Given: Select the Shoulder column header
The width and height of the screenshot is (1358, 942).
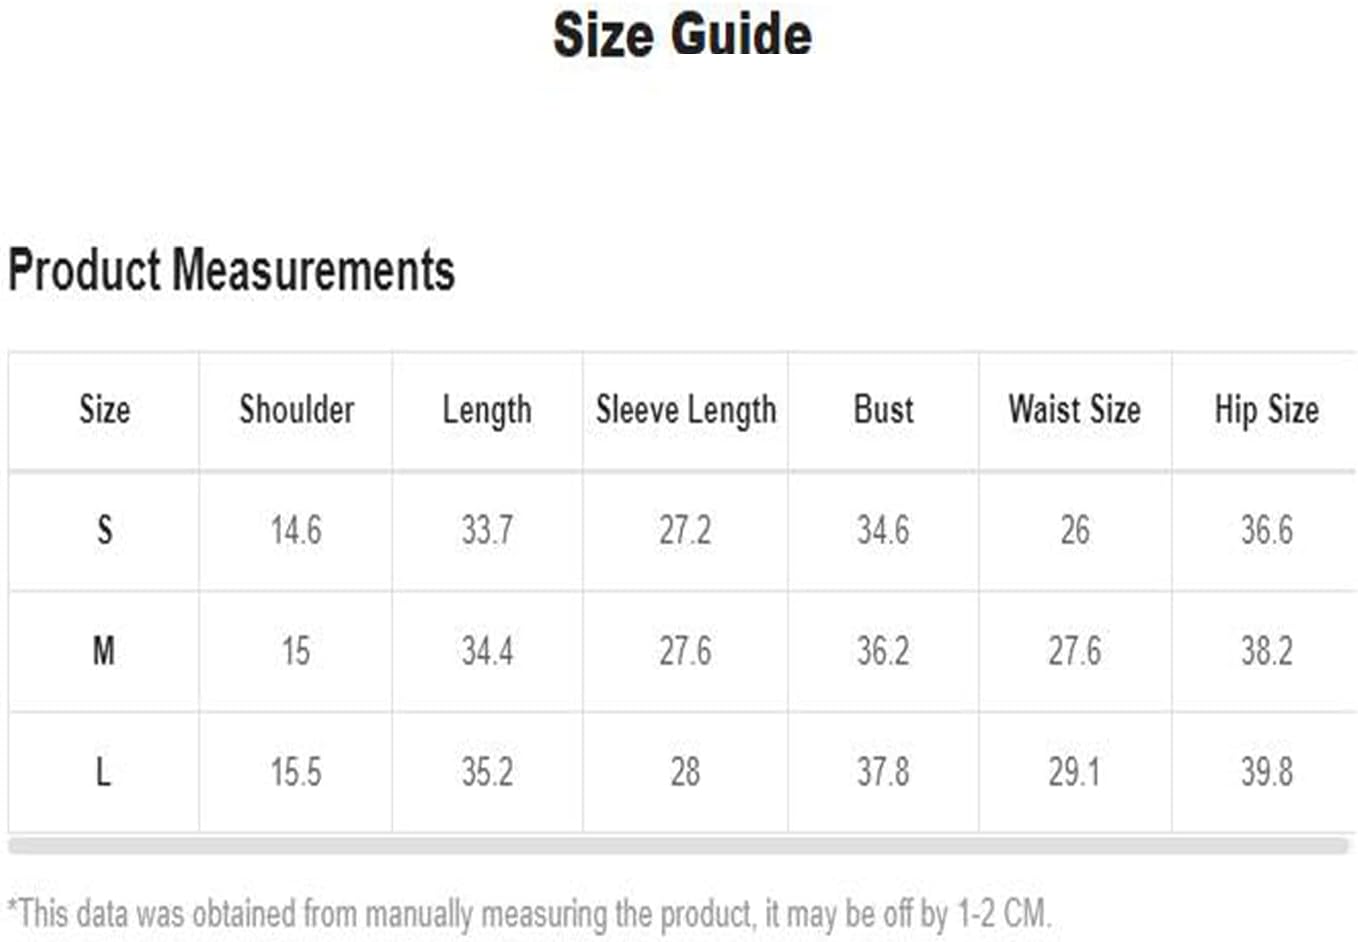Looking at the screenshot, I should point(297,409).
